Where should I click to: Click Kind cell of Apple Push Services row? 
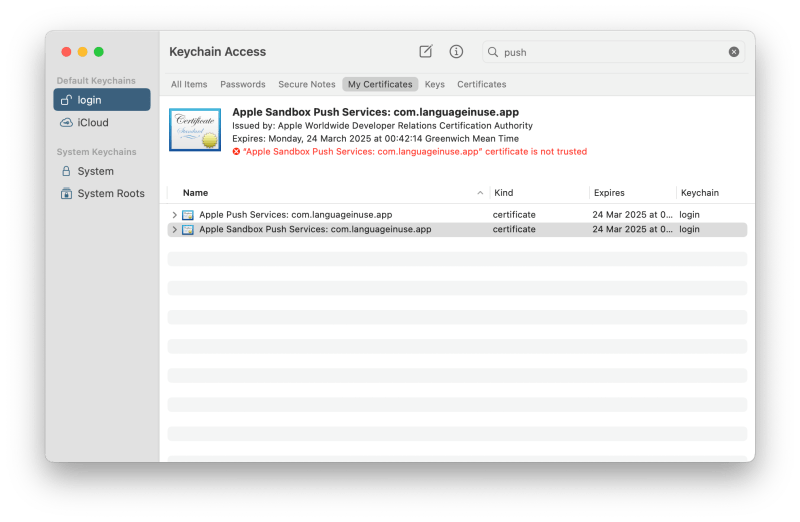[x=514, y=215]
